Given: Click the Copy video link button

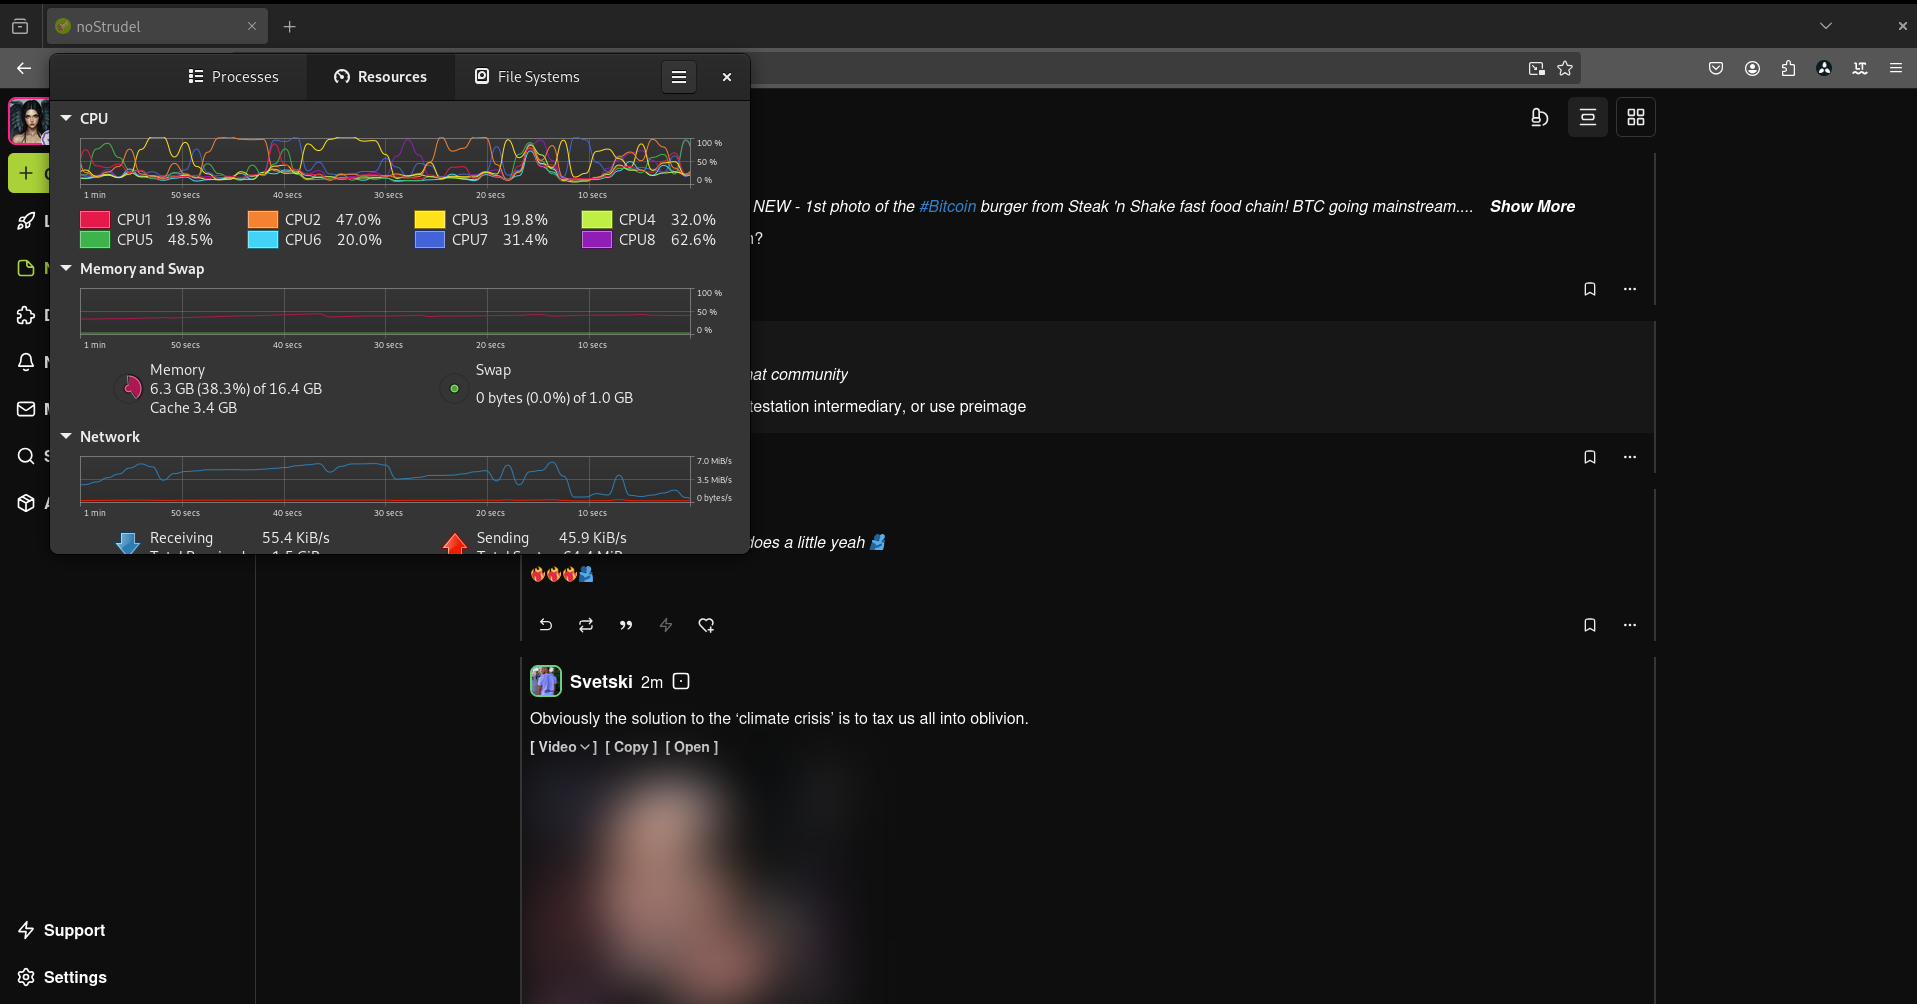Looking at the screenshot, I should pos(631,747).
